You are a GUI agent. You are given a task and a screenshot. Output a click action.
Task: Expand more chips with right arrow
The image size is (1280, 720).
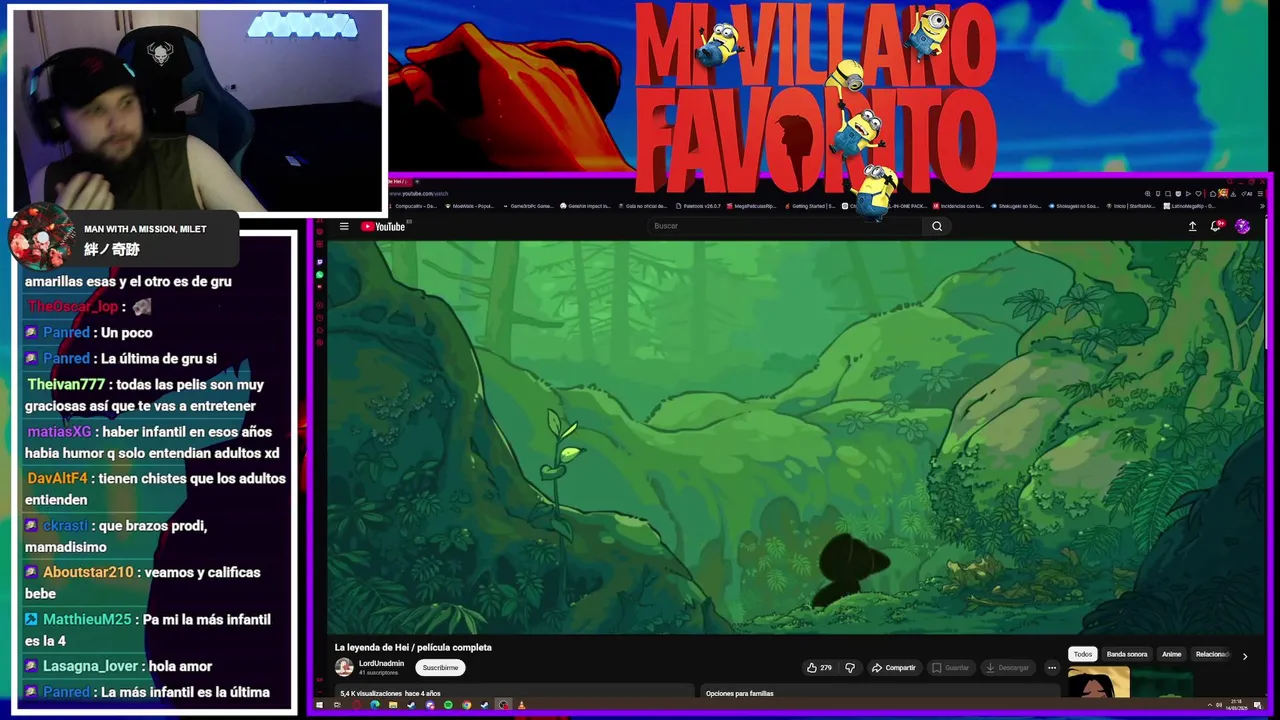pyautogui.click(x=1245, y=656)
